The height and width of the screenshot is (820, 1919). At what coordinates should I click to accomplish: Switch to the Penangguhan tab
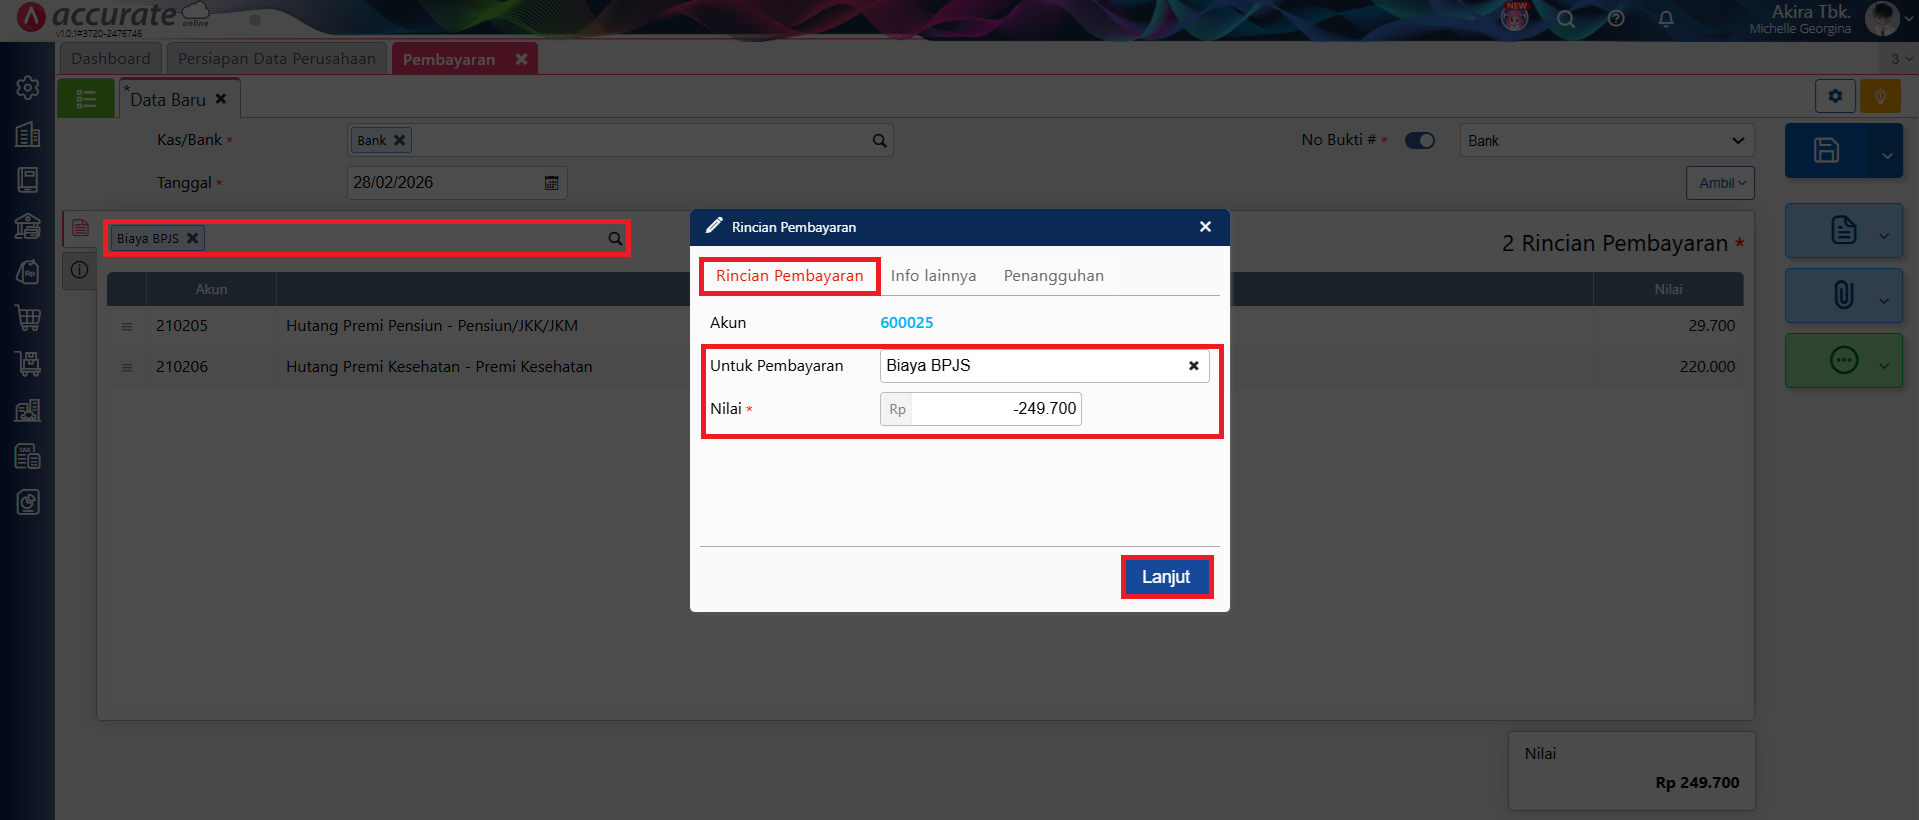pos(1053,276)
